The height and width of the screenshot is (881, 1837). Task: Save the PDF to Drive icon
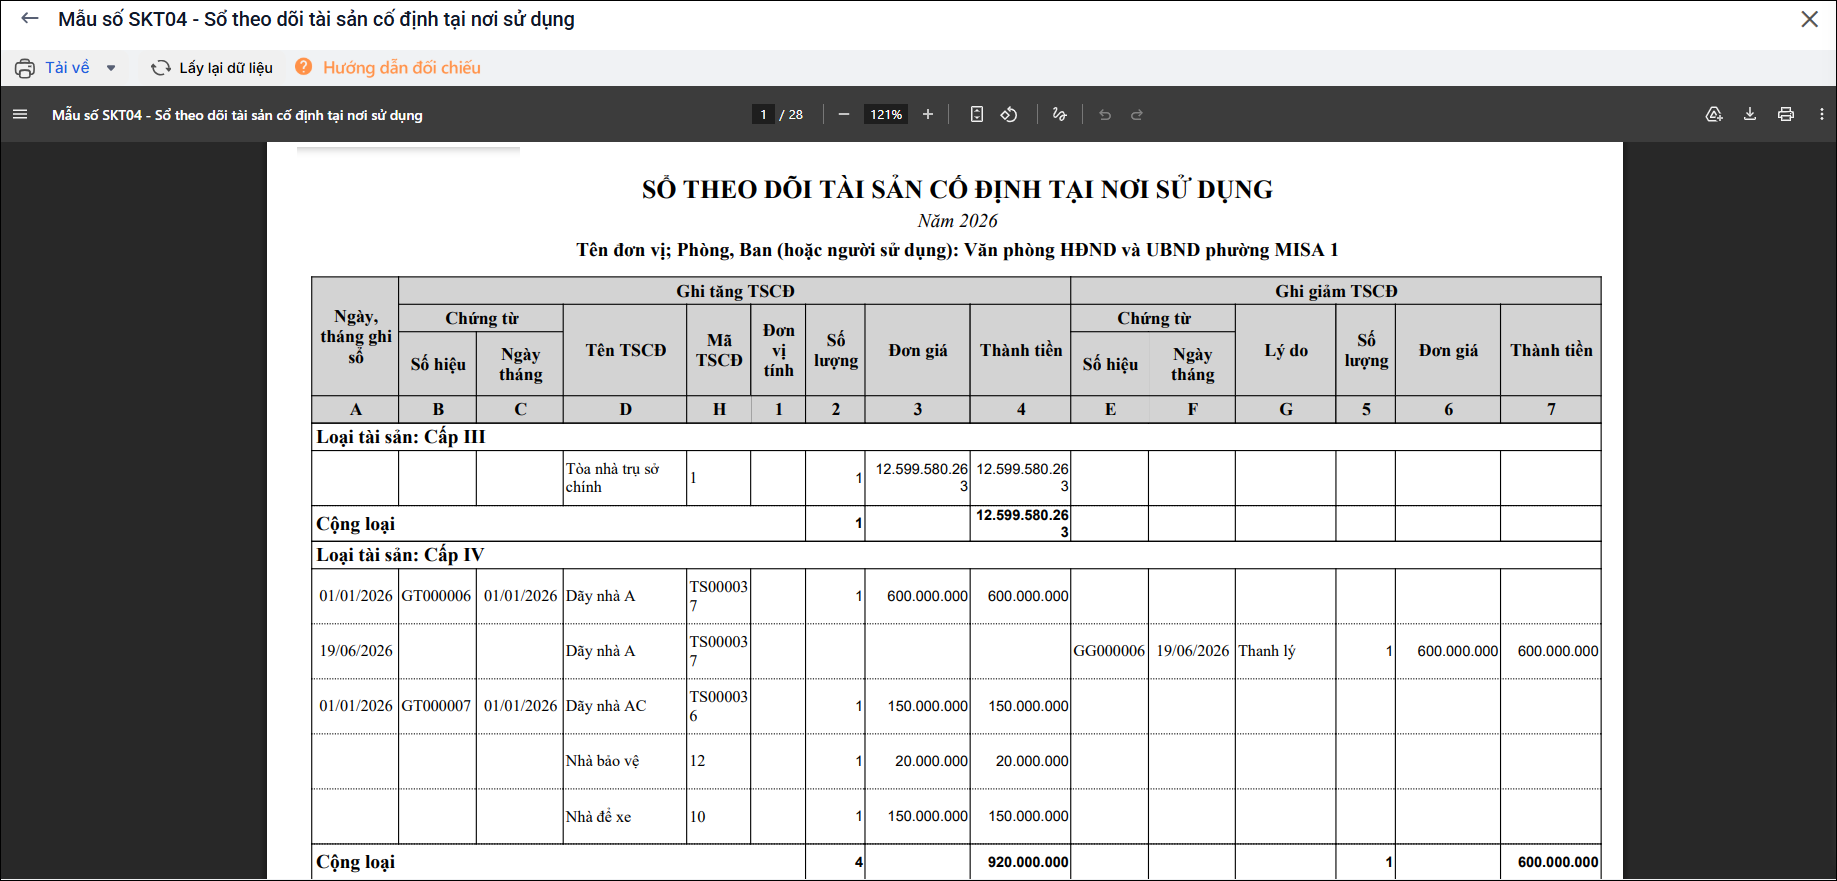click(1714, 115)
